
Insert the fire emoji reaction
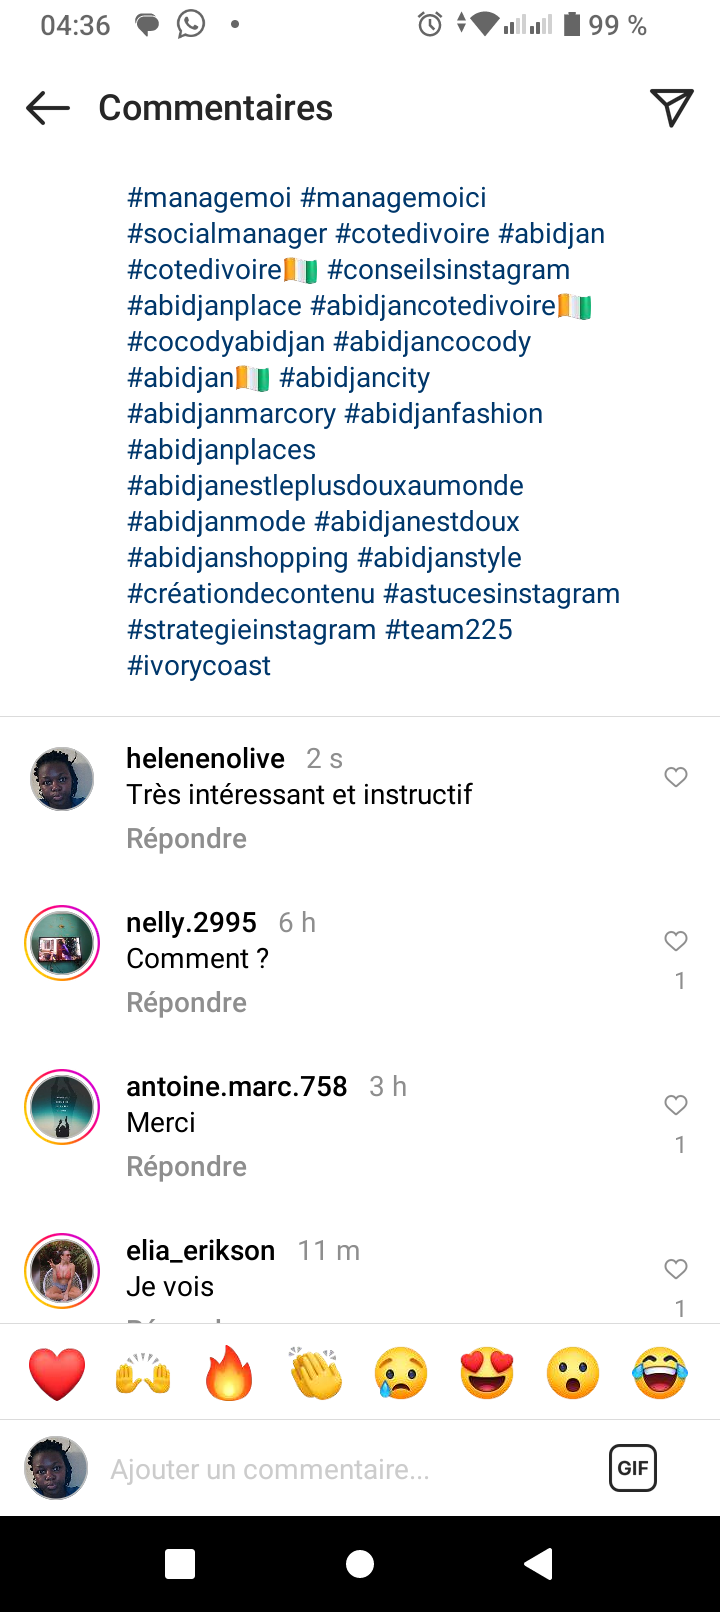229,1373
